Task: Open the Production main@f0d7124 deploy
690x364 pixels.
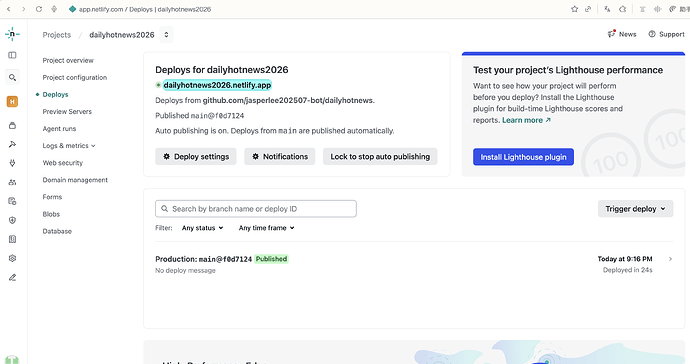Action: pyautogui.click(x=203, y=259)
